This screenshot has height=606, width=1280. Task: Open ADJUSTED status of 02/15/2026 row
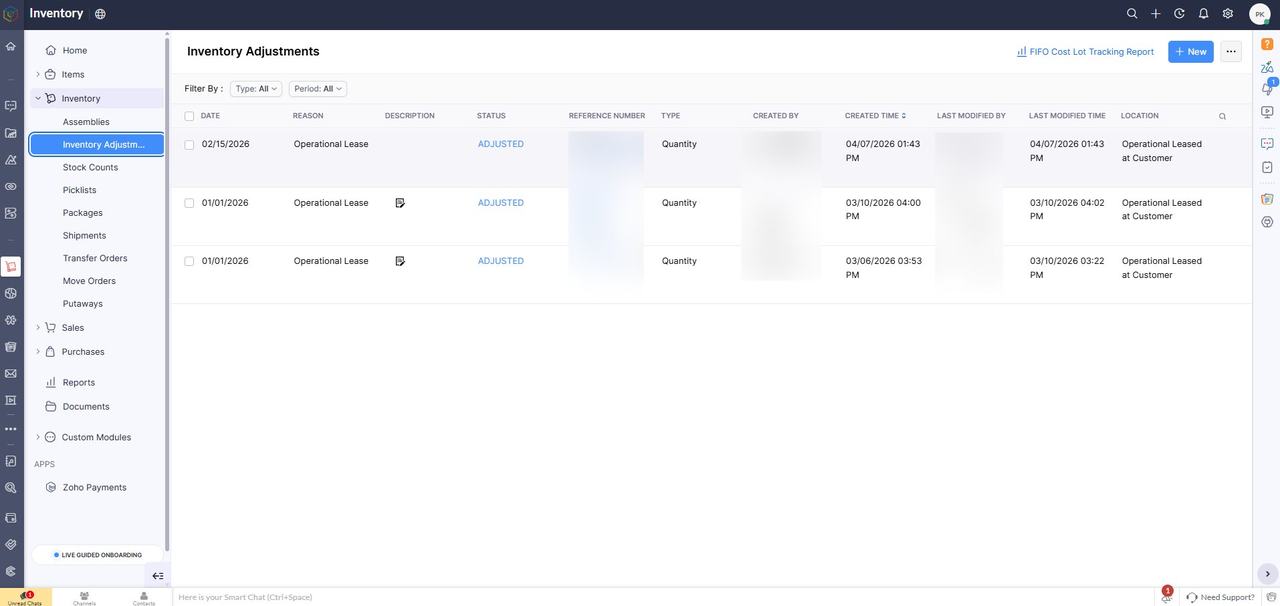[500, 144]
